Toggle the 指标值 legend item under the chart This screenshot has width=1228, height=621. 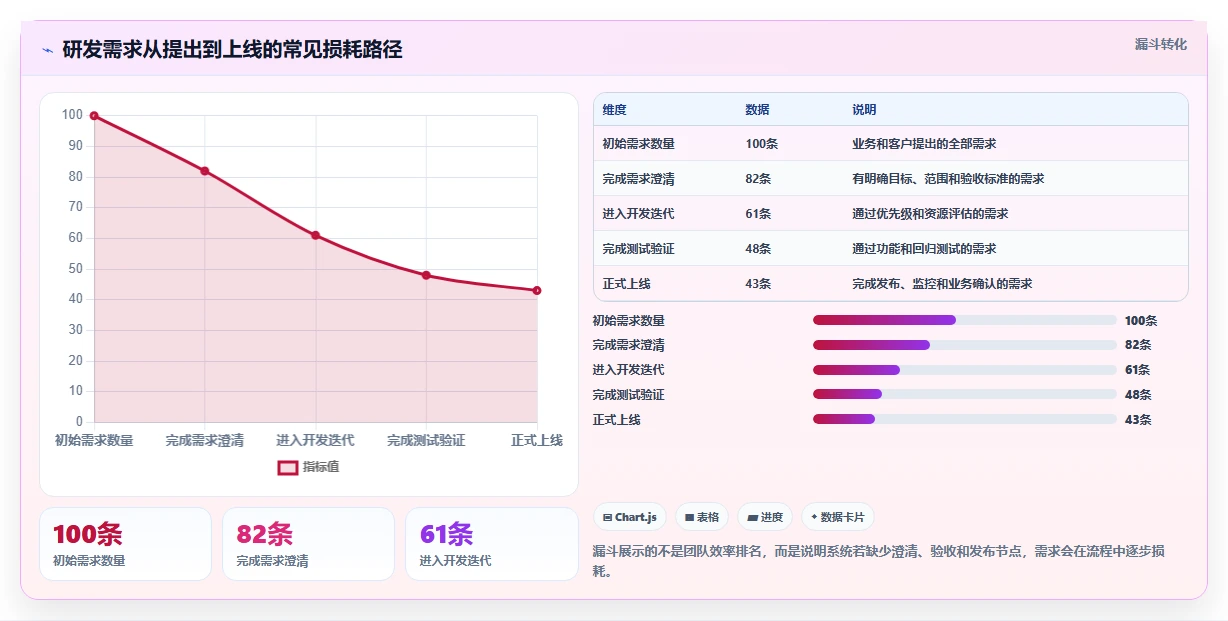(x=308, y=467)
